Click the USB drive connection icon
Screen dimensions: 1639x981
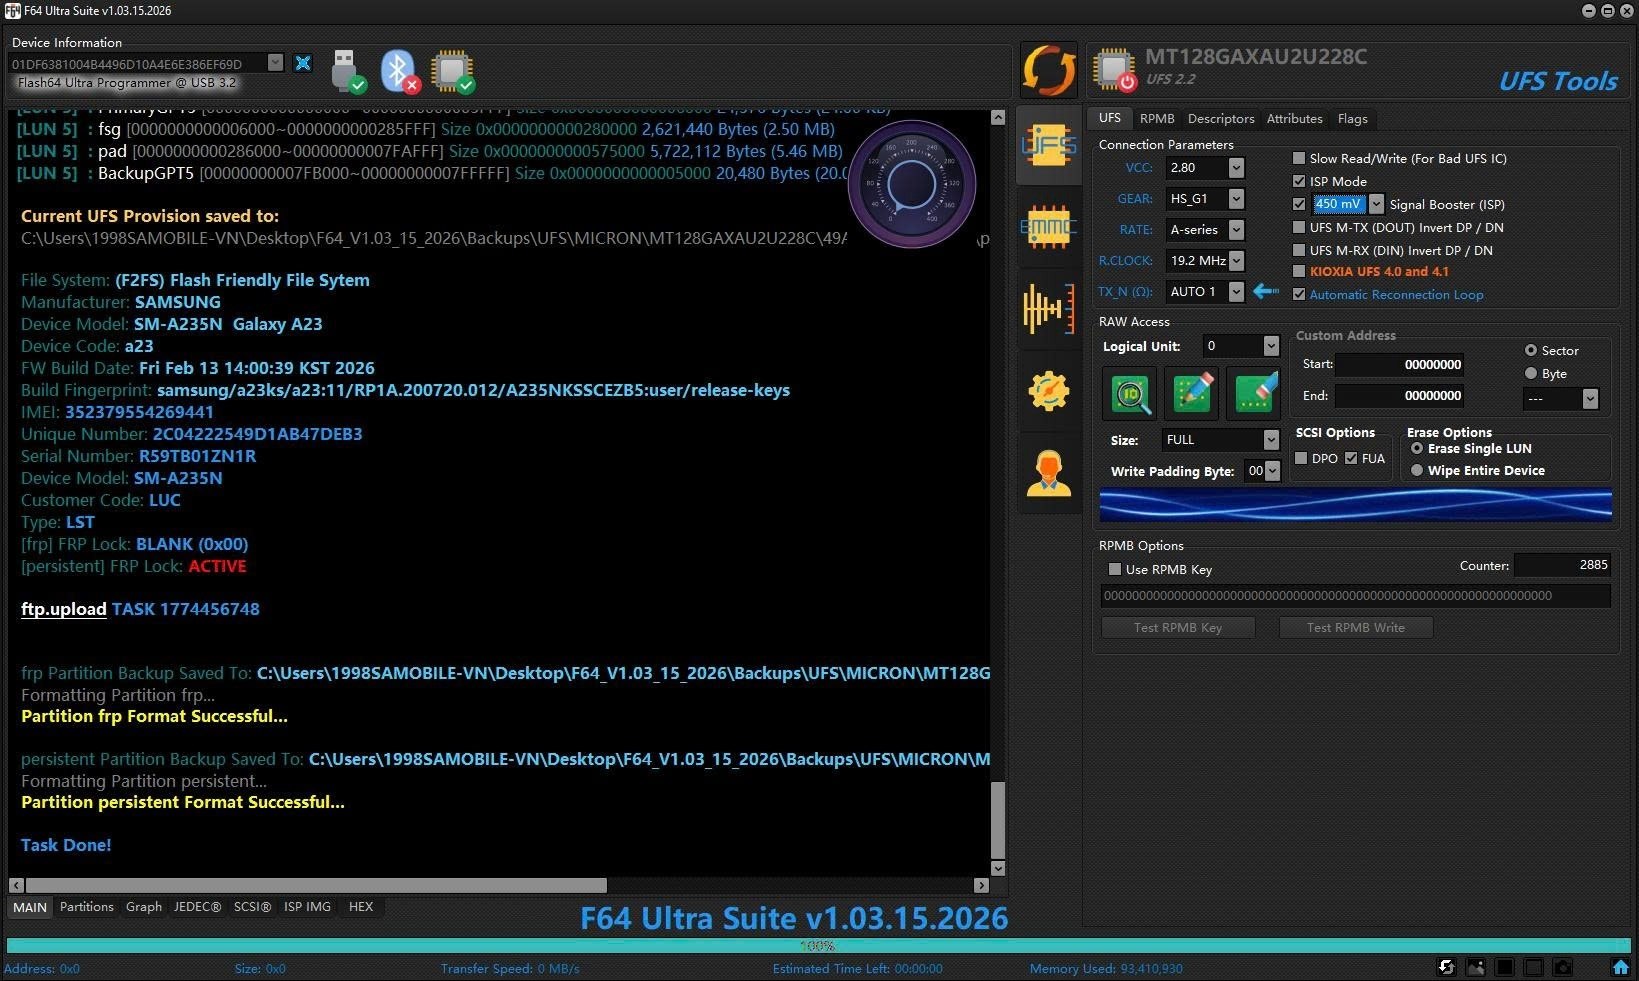point(346,71)
